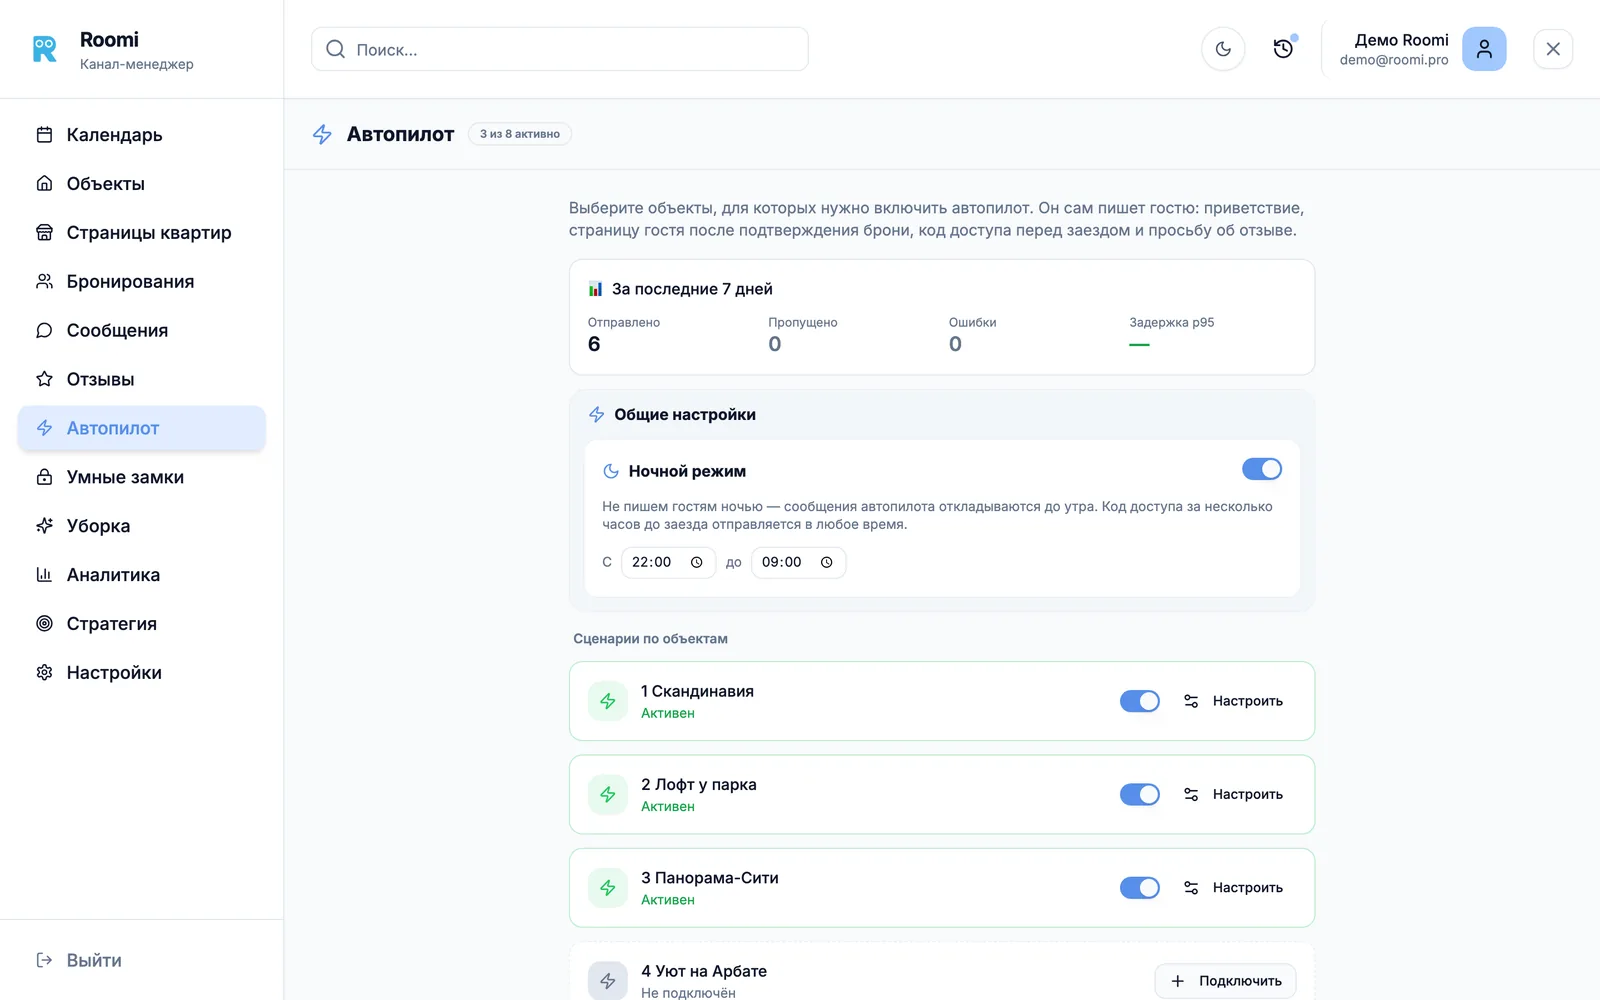
Task: Click the search magnifier icon
Action: click(x=336, y=49)
